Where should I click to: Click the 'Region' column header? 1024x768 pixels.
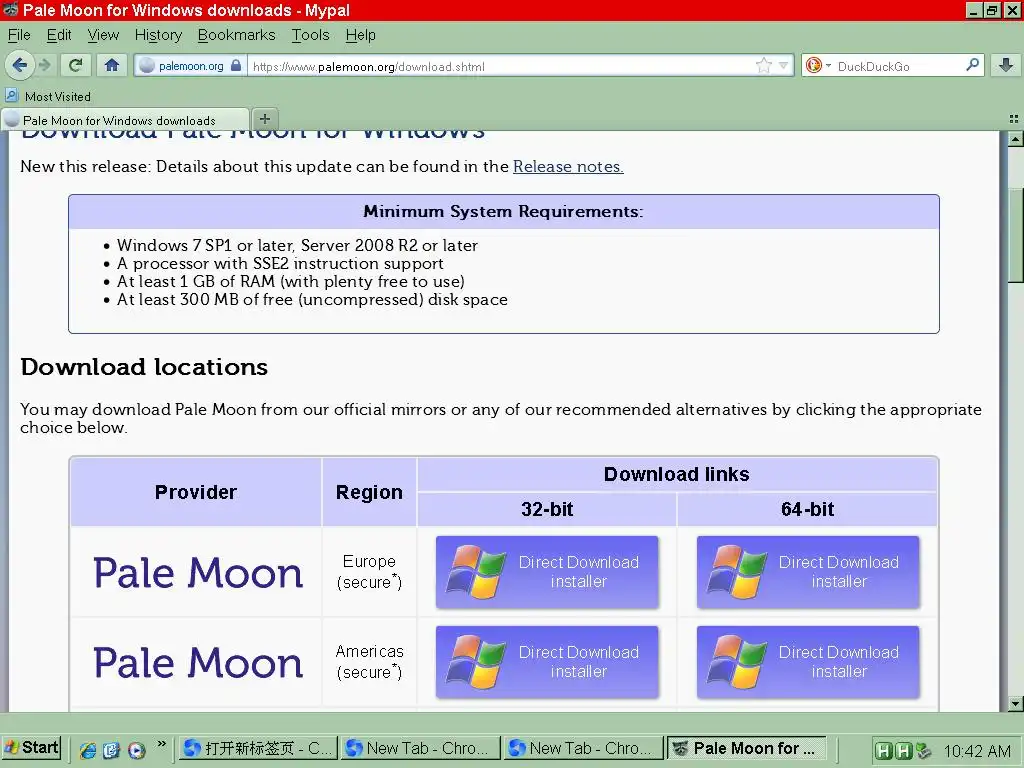(369, 492)
